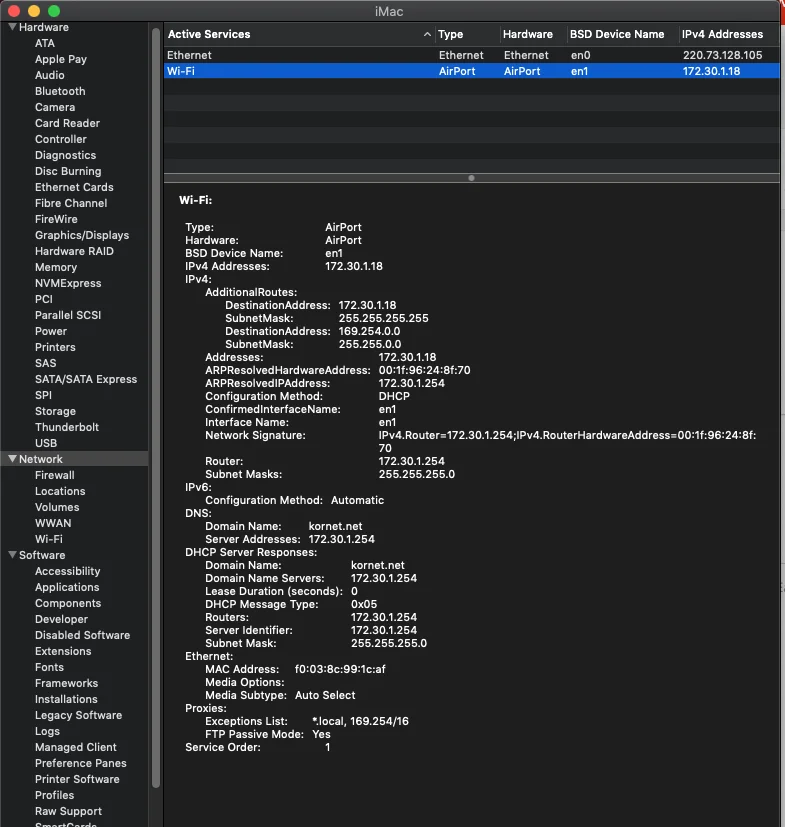Open Preference Panes in the sidebar
785x827 pixels.
point(81,763)
